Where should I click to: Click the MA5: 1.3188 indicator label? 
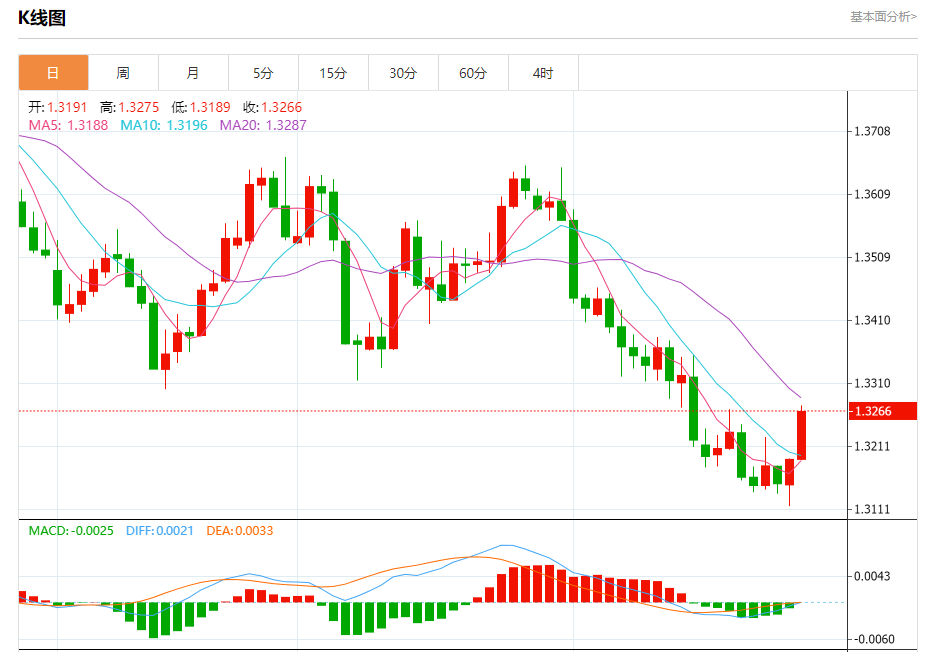point(69,125)
